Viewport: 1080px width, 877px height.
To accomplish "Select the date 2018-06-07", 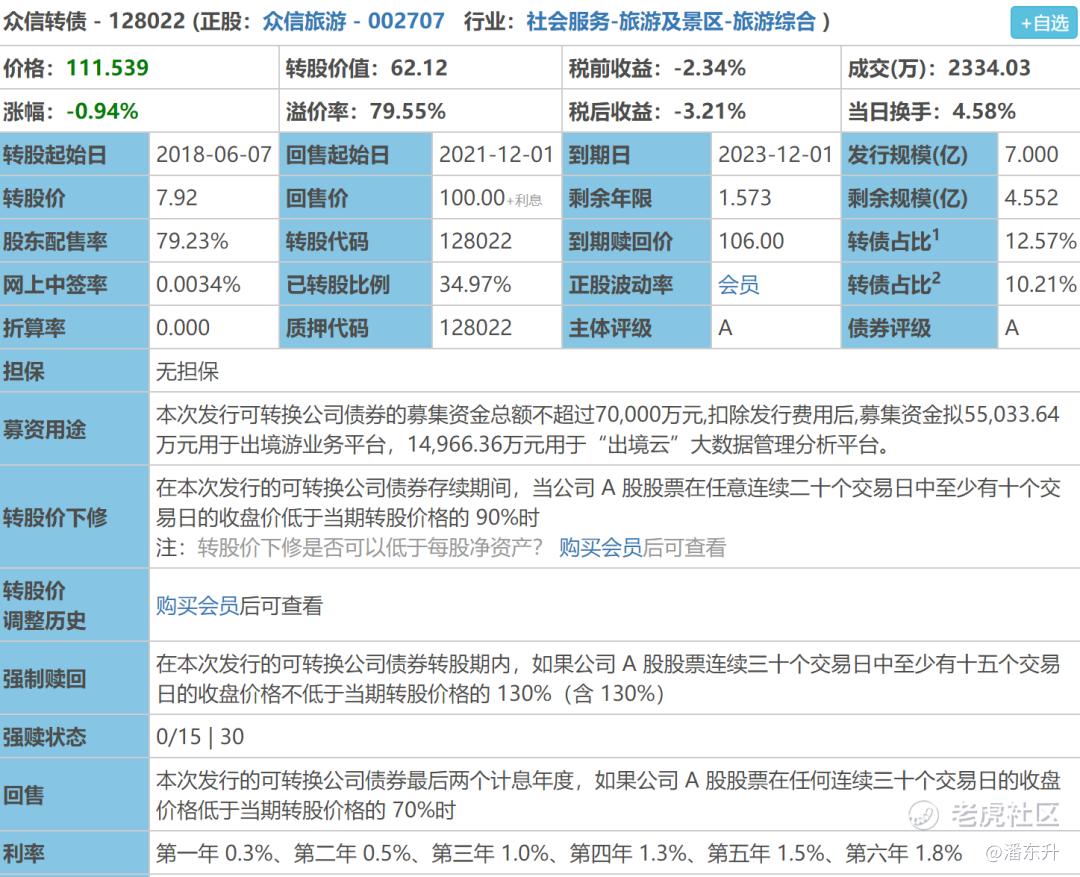I will (x=214, y=154).
